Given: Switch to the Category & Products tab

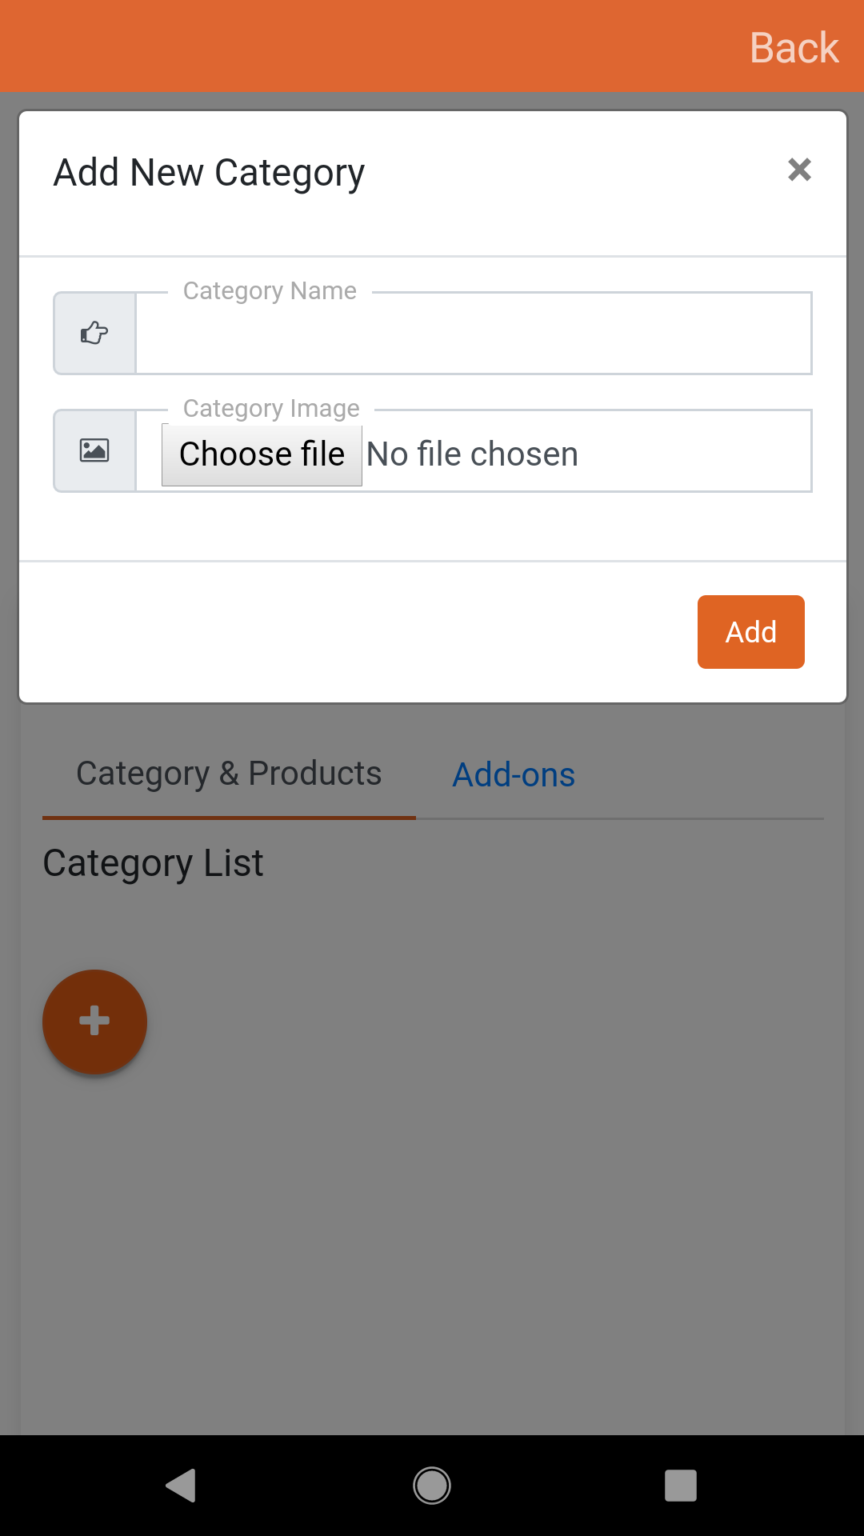Looking at the screenshot, I should (x=229, y=774).
